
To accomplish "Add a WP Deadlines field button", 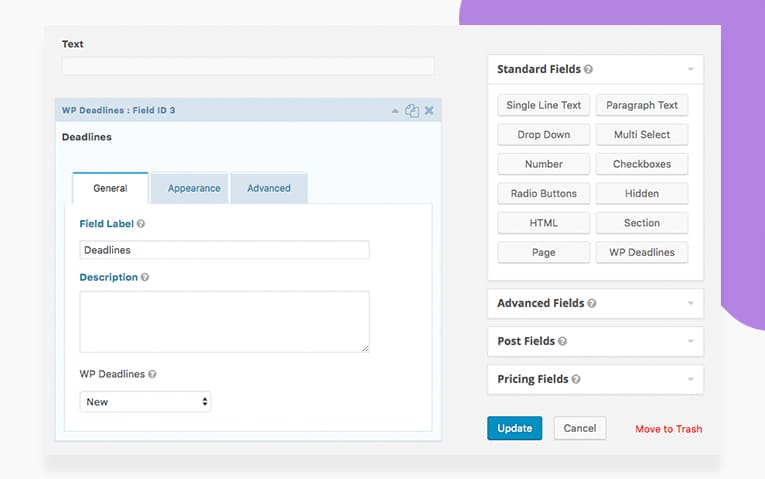I will click(642, 253).
